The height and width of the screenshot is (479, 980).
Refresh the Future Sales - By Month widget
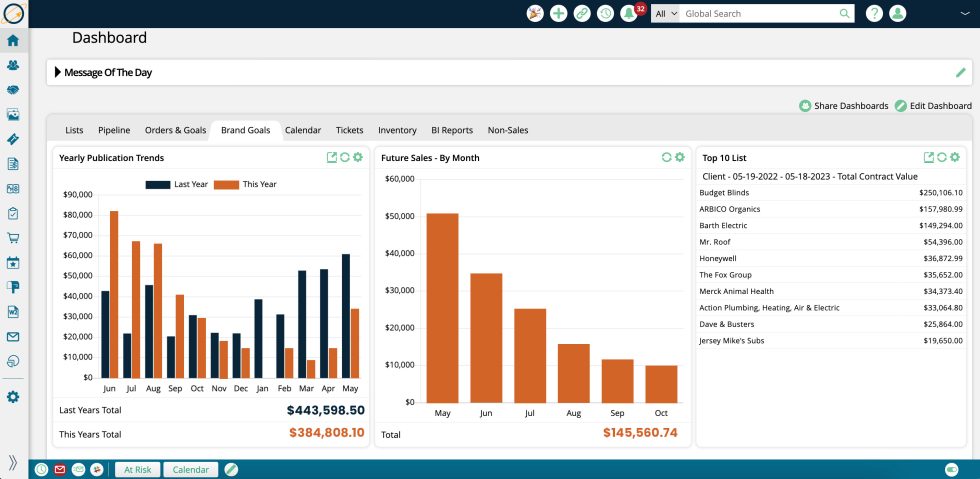tap(666, 157)
